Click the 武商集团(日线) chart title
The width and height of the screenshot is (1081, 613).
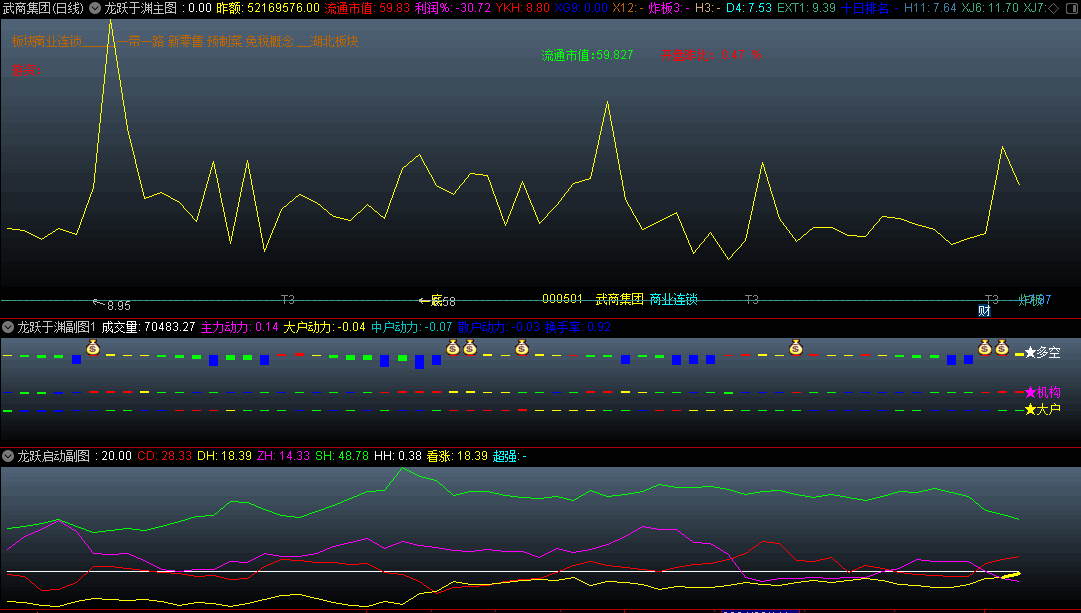(x=43, y=8)
